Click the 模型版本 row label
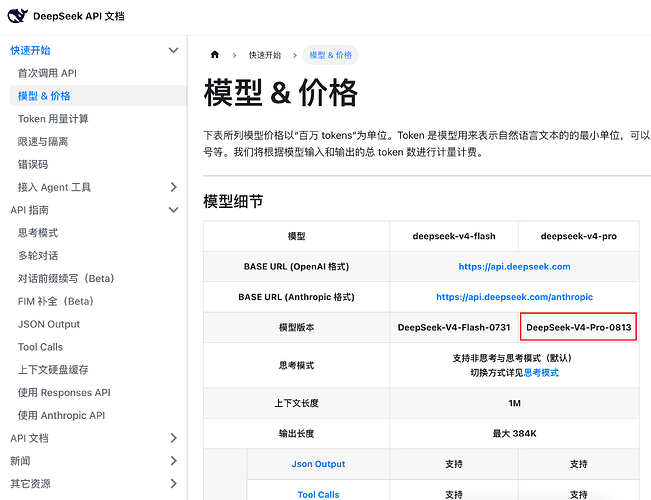The height and width of the screenshot is (500, 651). pos(296,327)
